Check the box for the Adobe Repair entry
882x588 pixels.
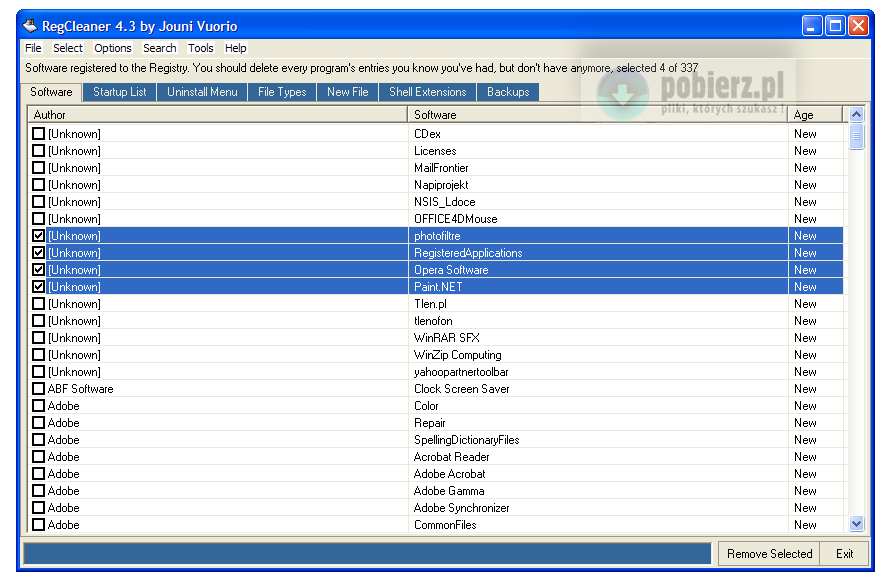tap(38, 423)
